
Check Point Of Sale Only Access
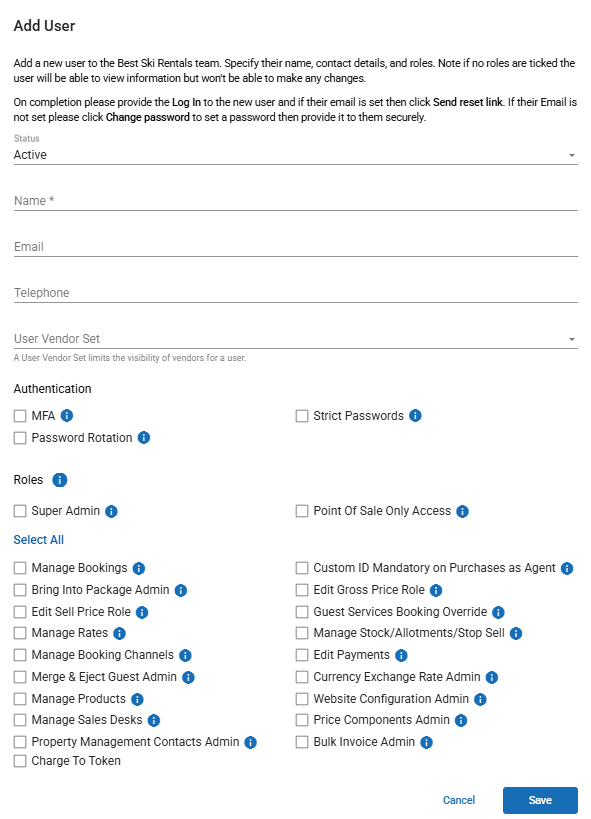click(x=302, y=511)
